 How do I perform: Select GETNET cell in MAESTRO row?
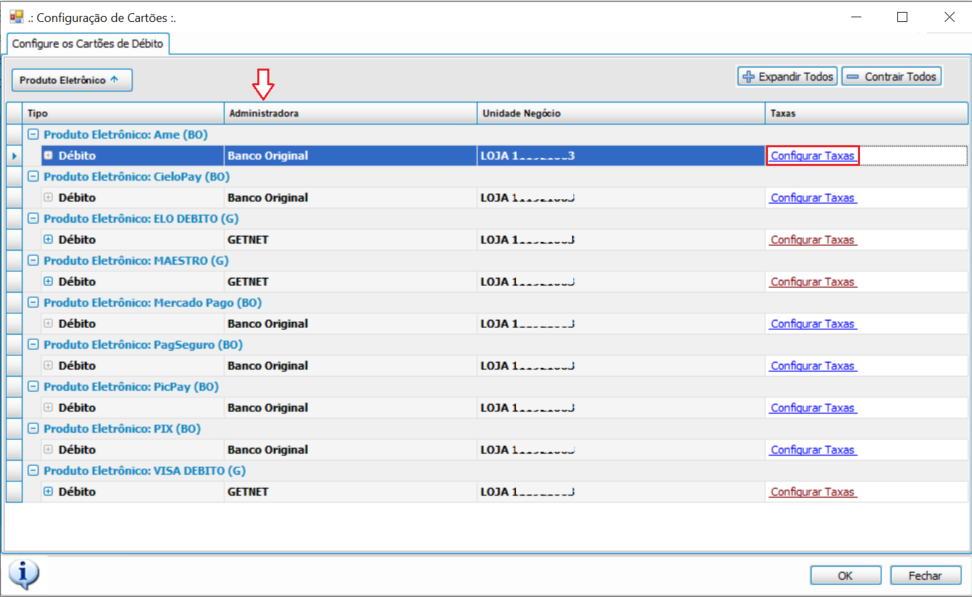[351, 281]
